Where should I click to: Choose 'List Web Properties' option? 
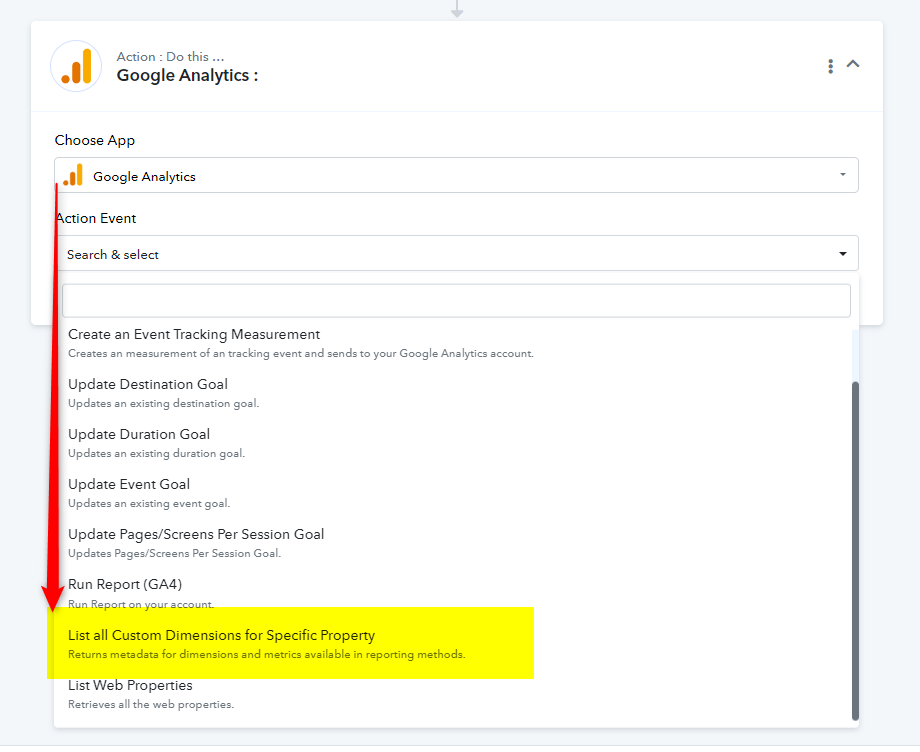click(130, 686)
